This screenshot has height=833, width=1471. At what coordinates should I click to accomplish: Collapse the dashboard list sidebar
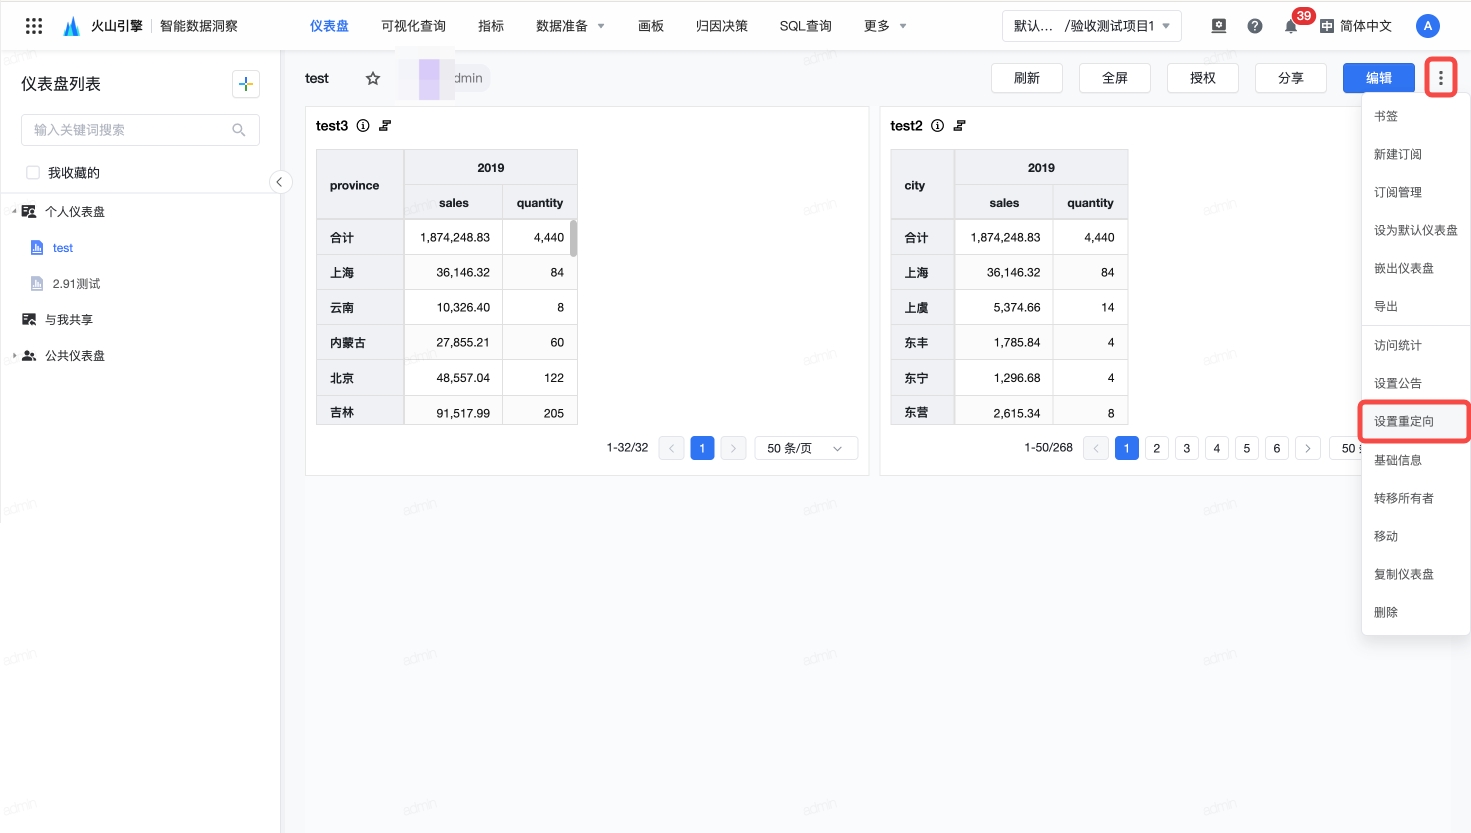[280, 181]
